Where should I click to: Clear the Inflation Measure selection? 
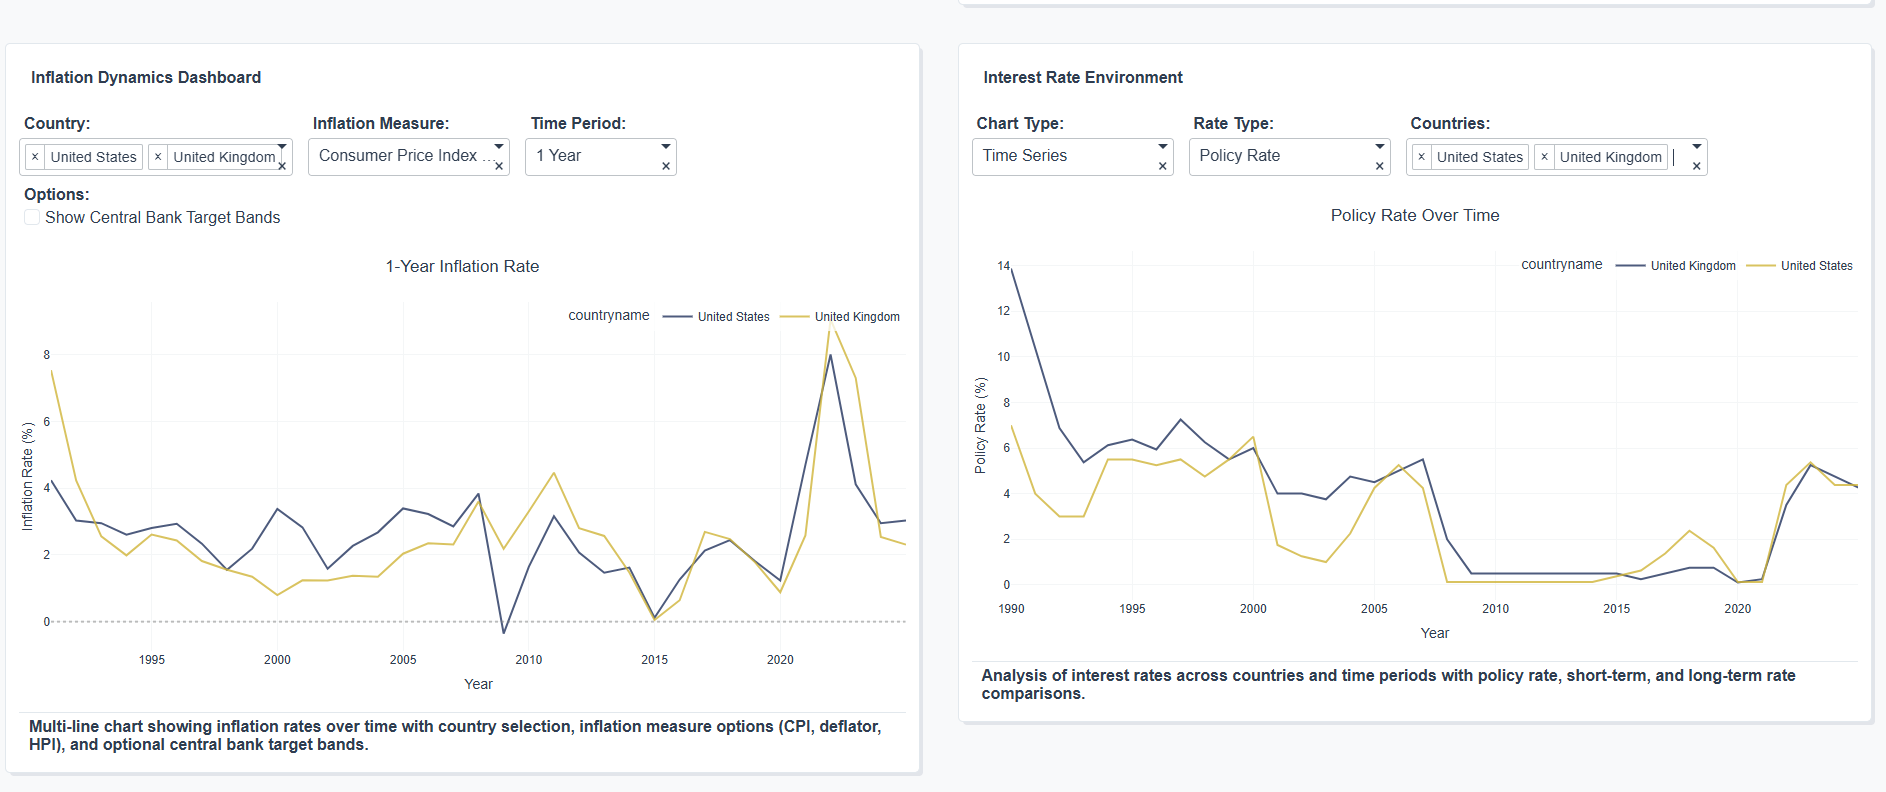(499, 167)
